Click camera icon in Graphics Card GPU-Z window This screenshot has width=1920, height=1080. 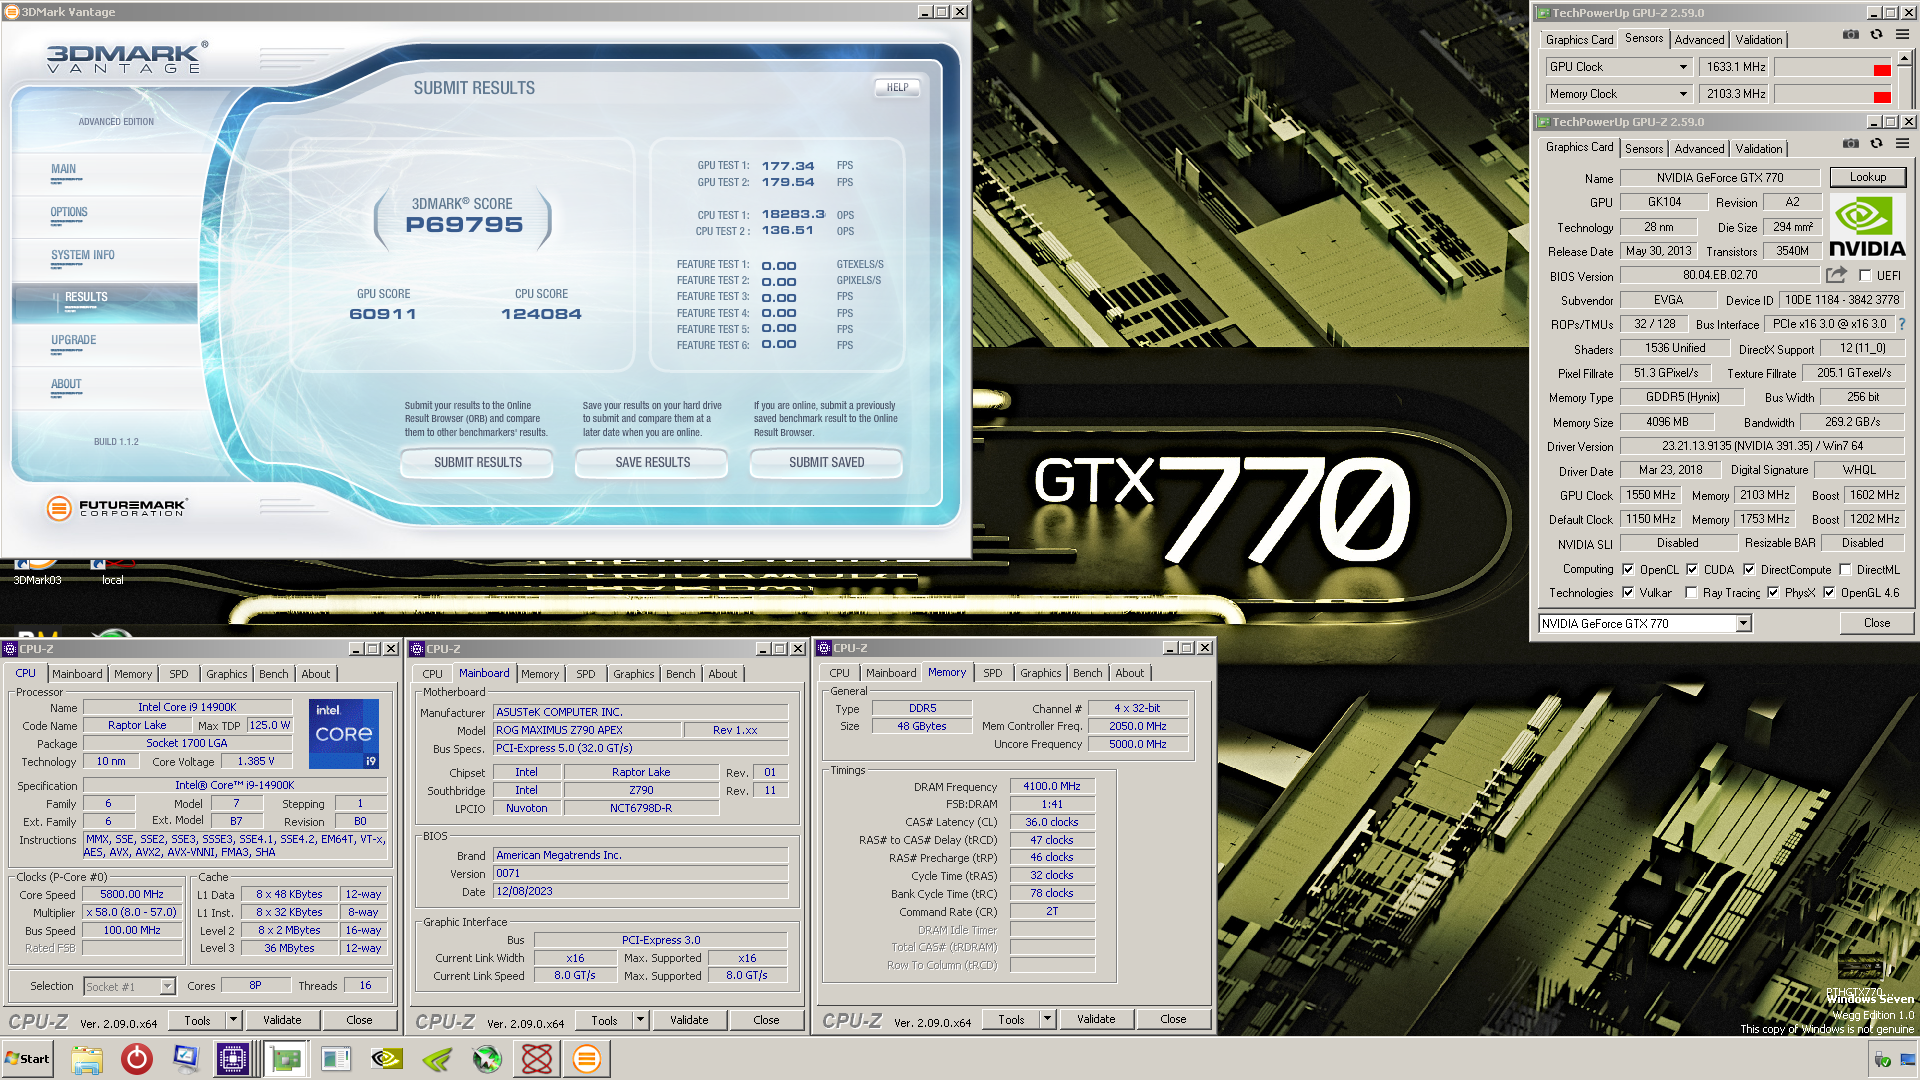pos(1851,144)
